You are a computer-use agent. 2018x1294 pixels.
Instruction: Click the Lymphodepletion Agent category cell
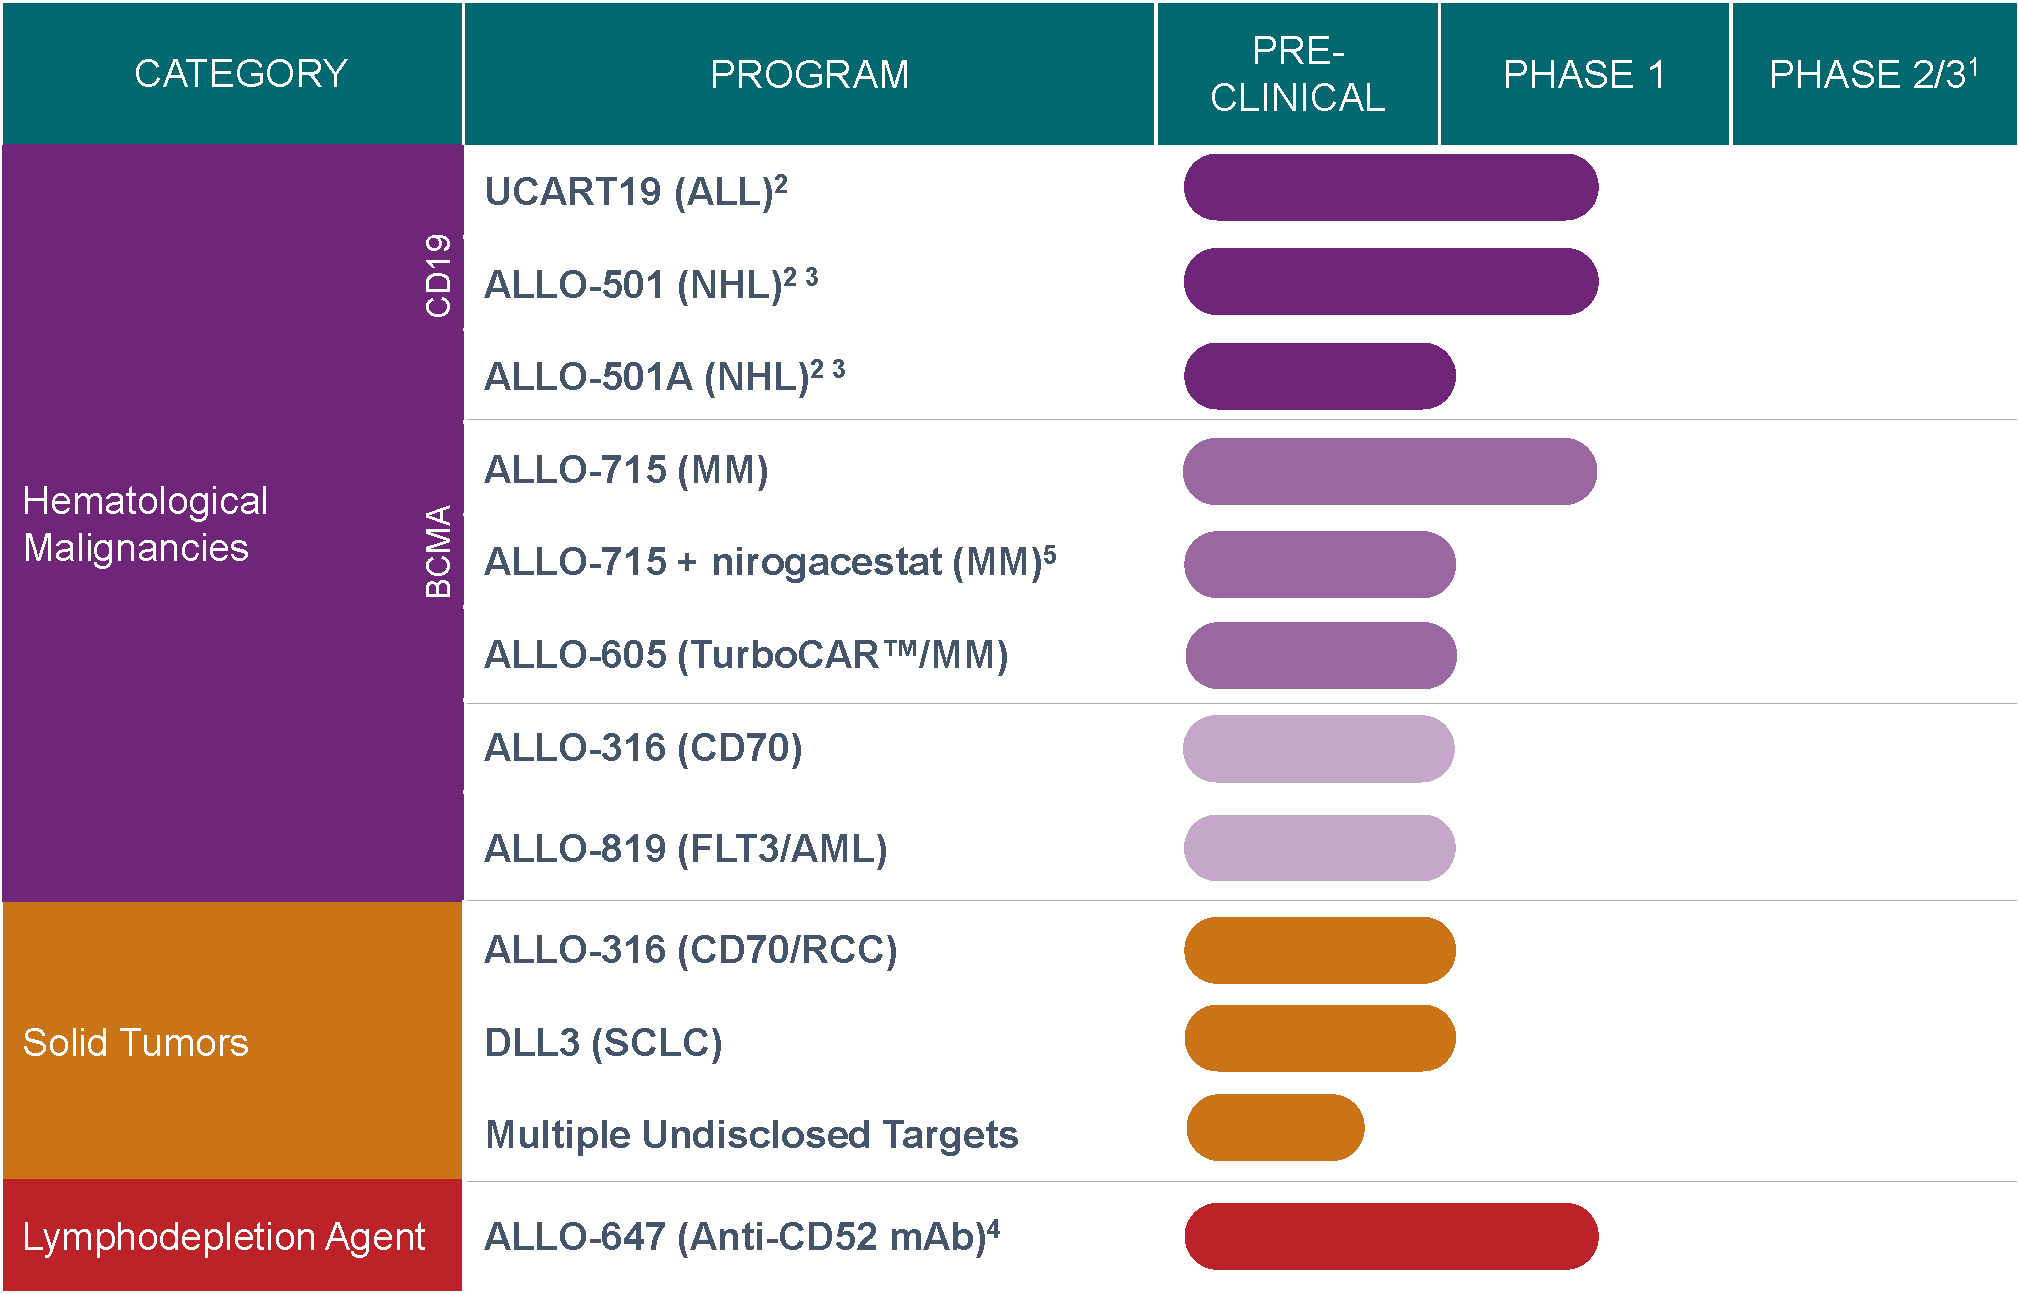(224, 1237)
